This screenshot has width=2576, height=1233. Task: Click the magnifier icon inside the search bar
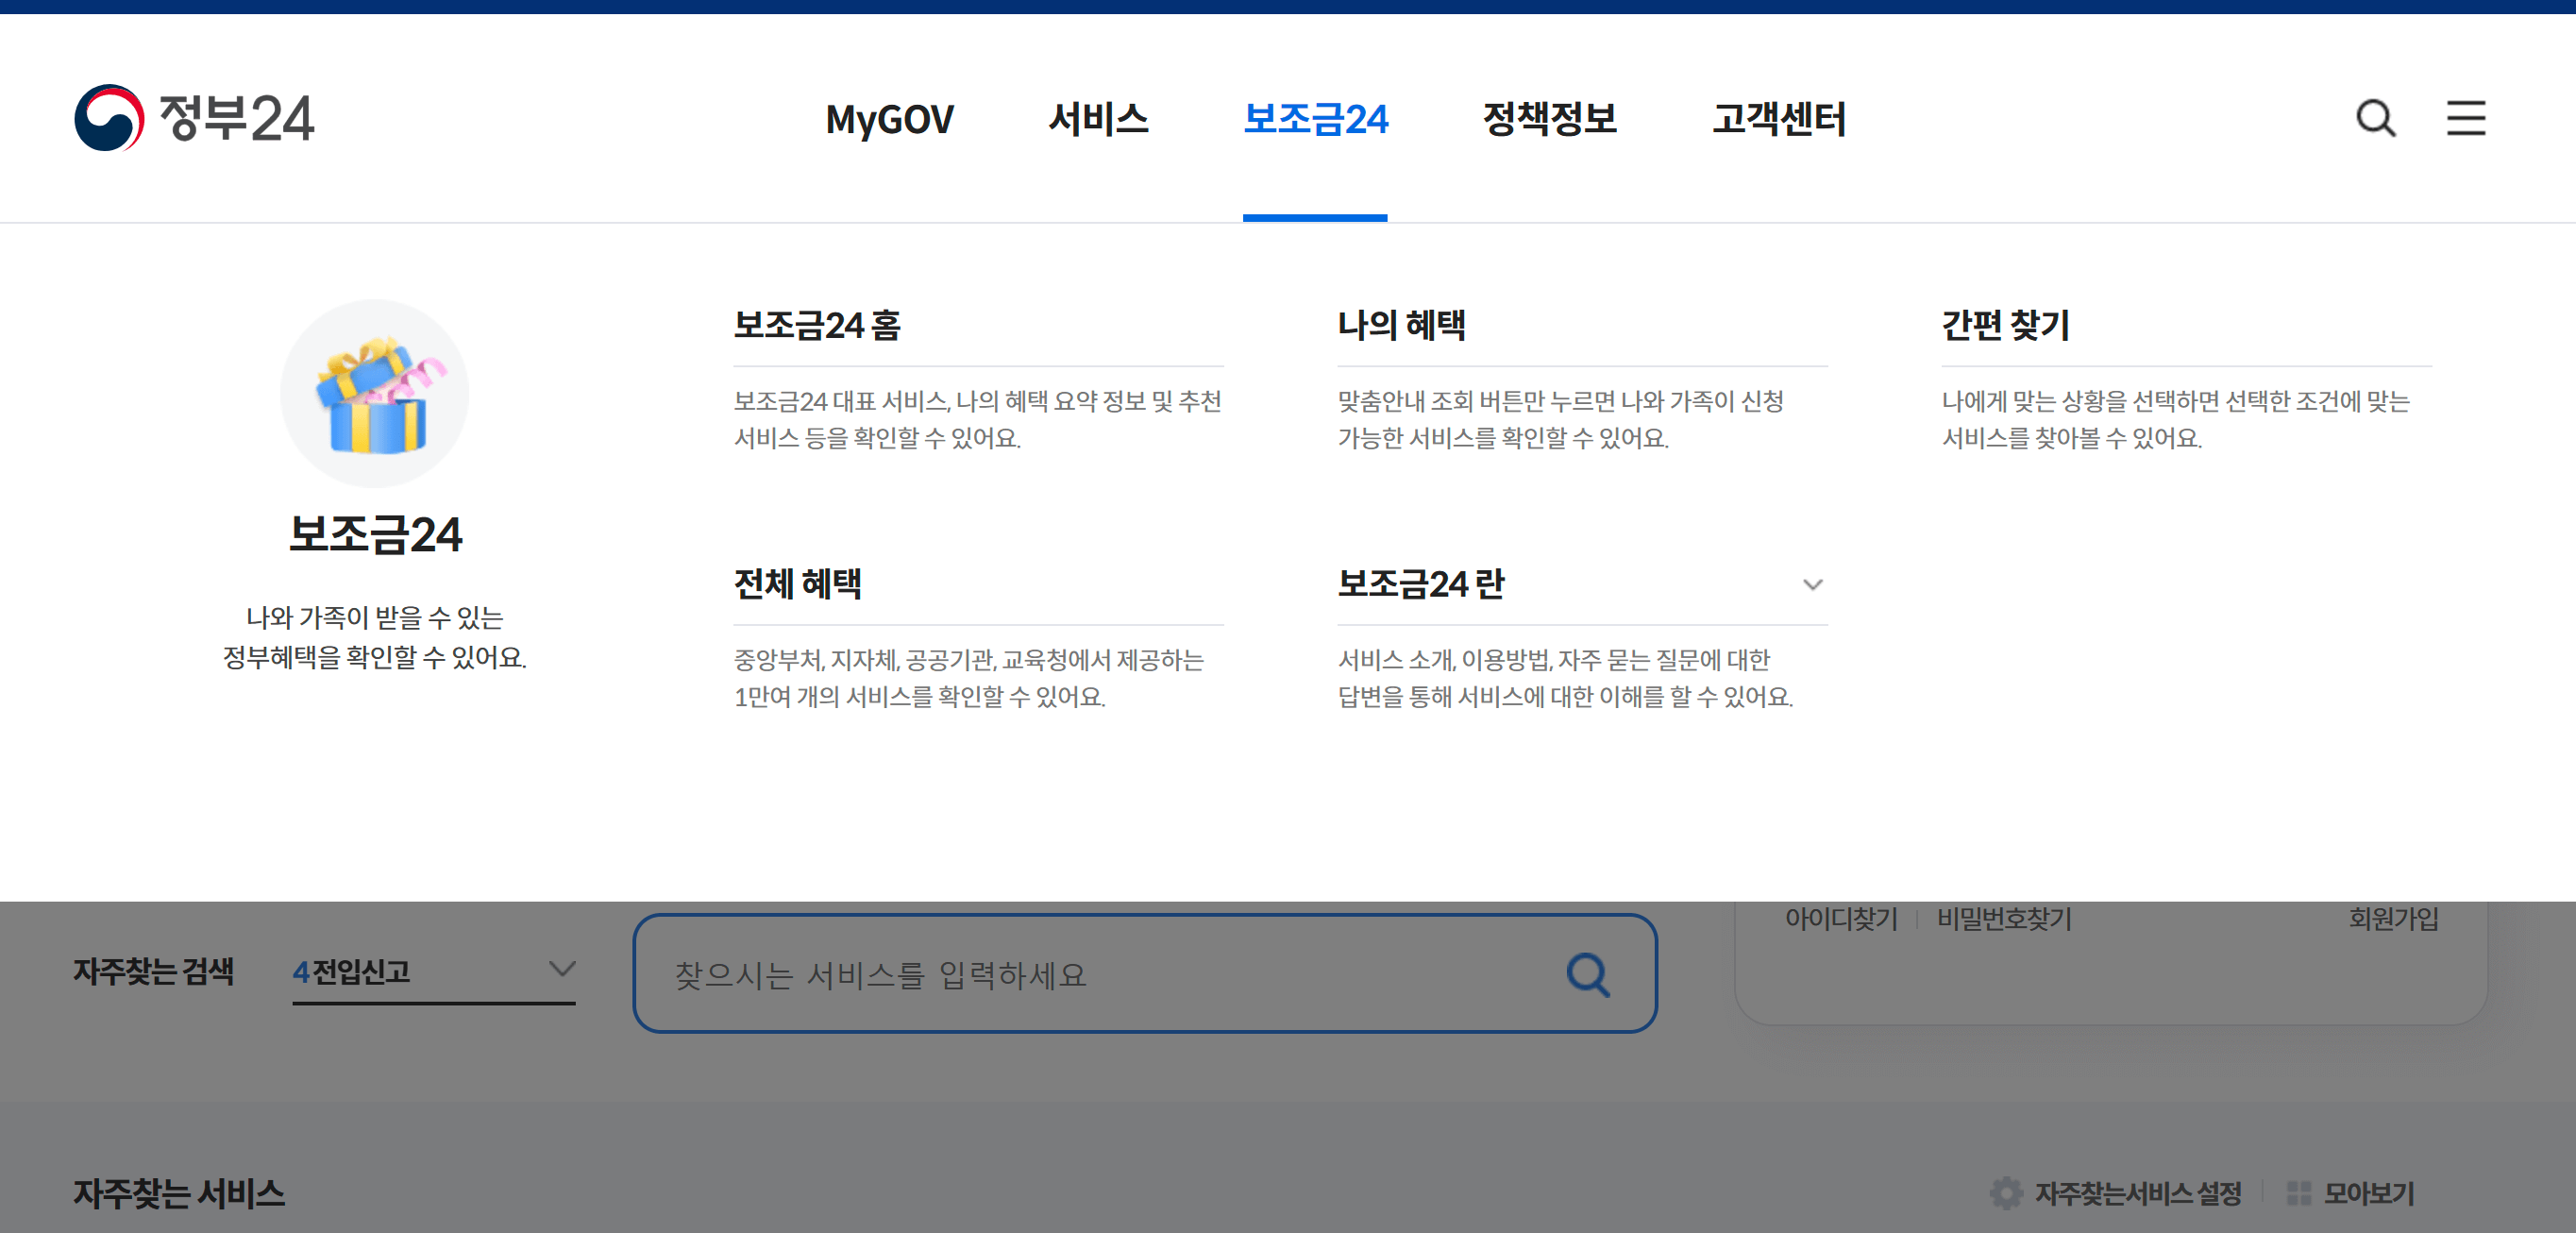click(1588, 974)
